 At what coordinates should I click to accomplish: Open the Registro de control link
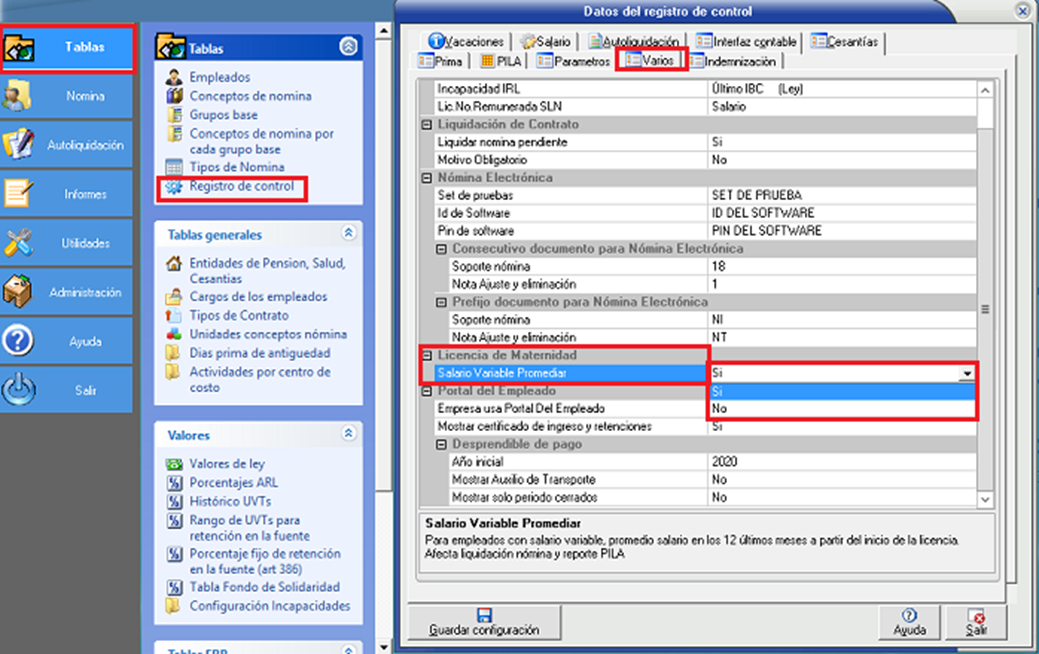(241, 186)
